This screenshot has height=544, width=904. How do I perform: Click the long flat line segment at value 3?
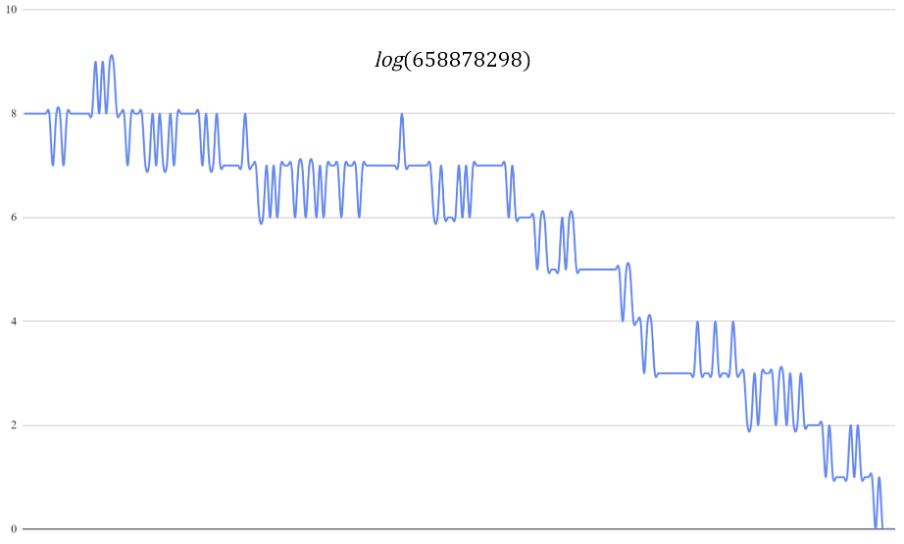674,373
